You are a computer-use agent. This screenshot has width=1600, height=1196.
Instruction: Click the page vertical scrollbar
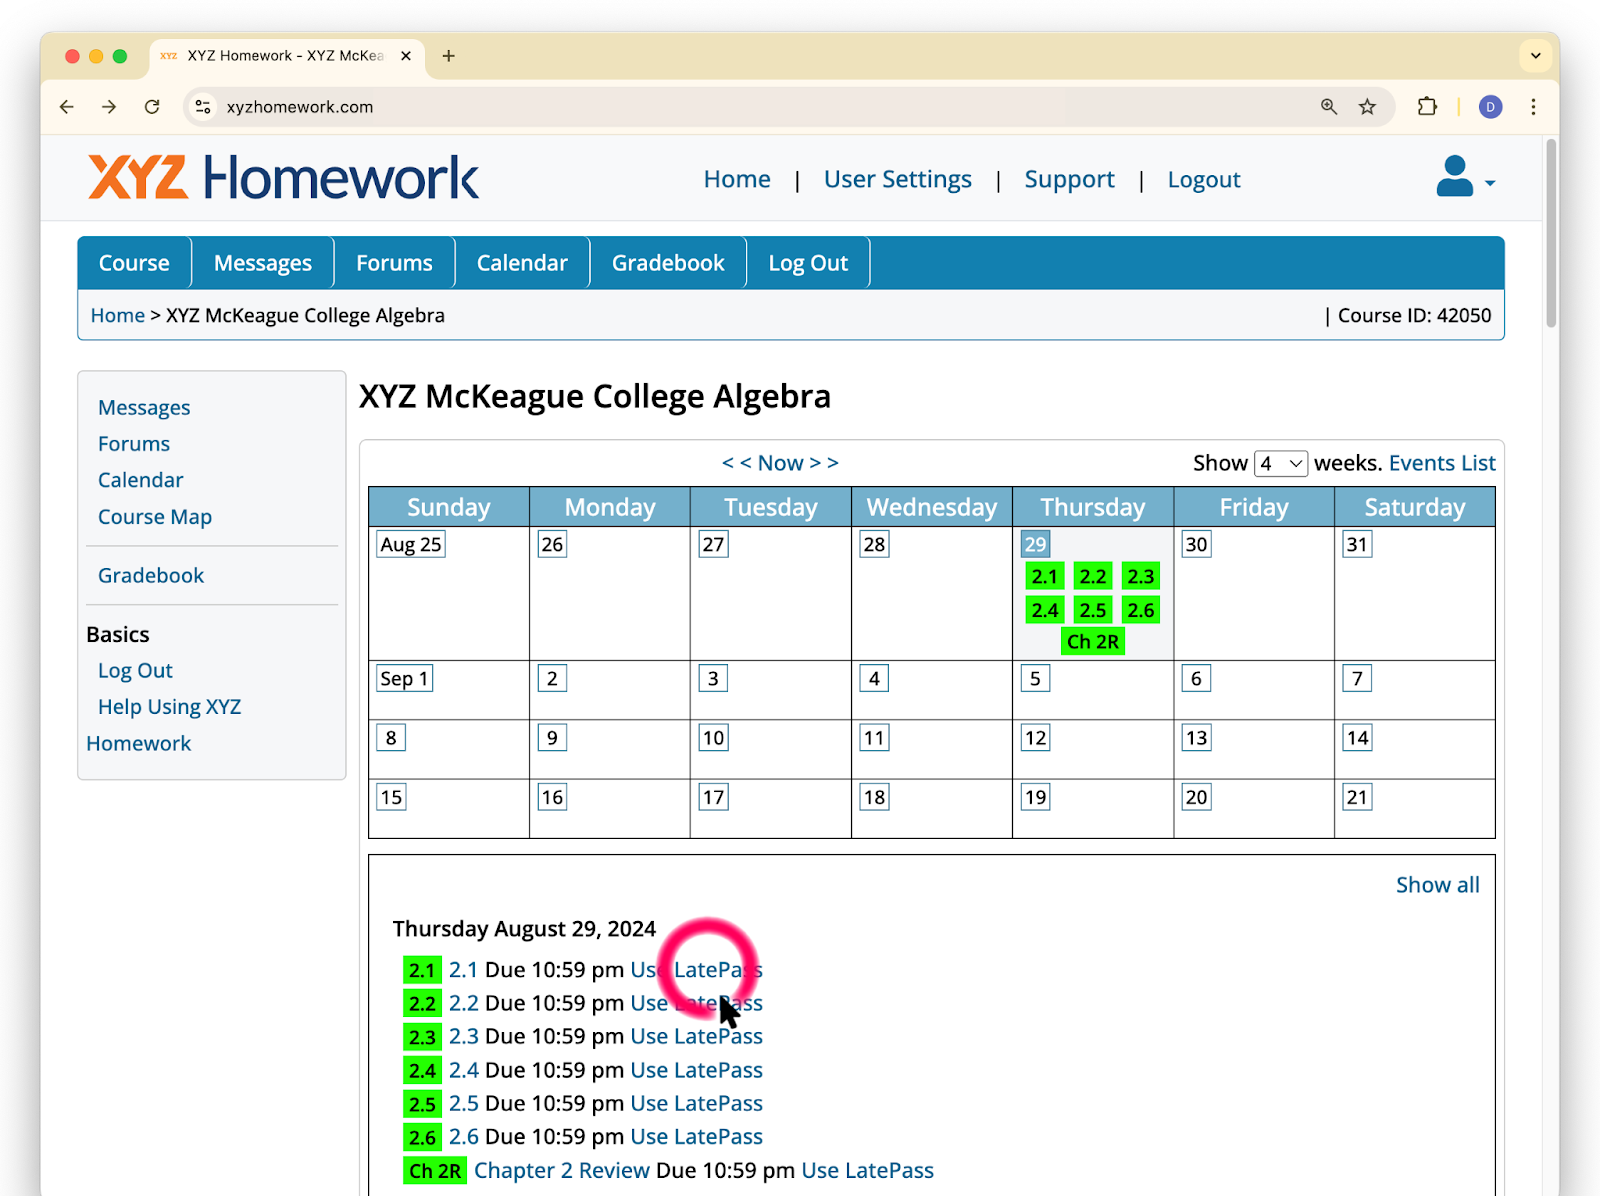click(1551, 233)
